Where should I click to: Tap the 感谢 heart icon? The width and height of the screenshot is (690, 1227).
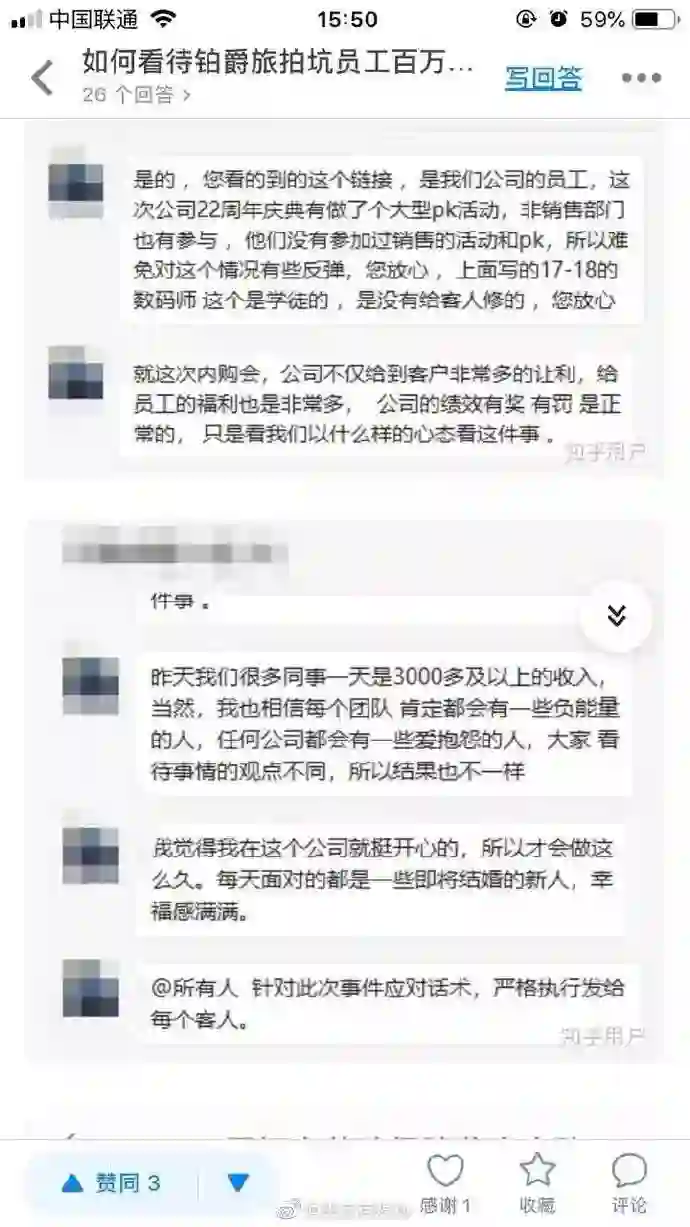coord(445,1171)
